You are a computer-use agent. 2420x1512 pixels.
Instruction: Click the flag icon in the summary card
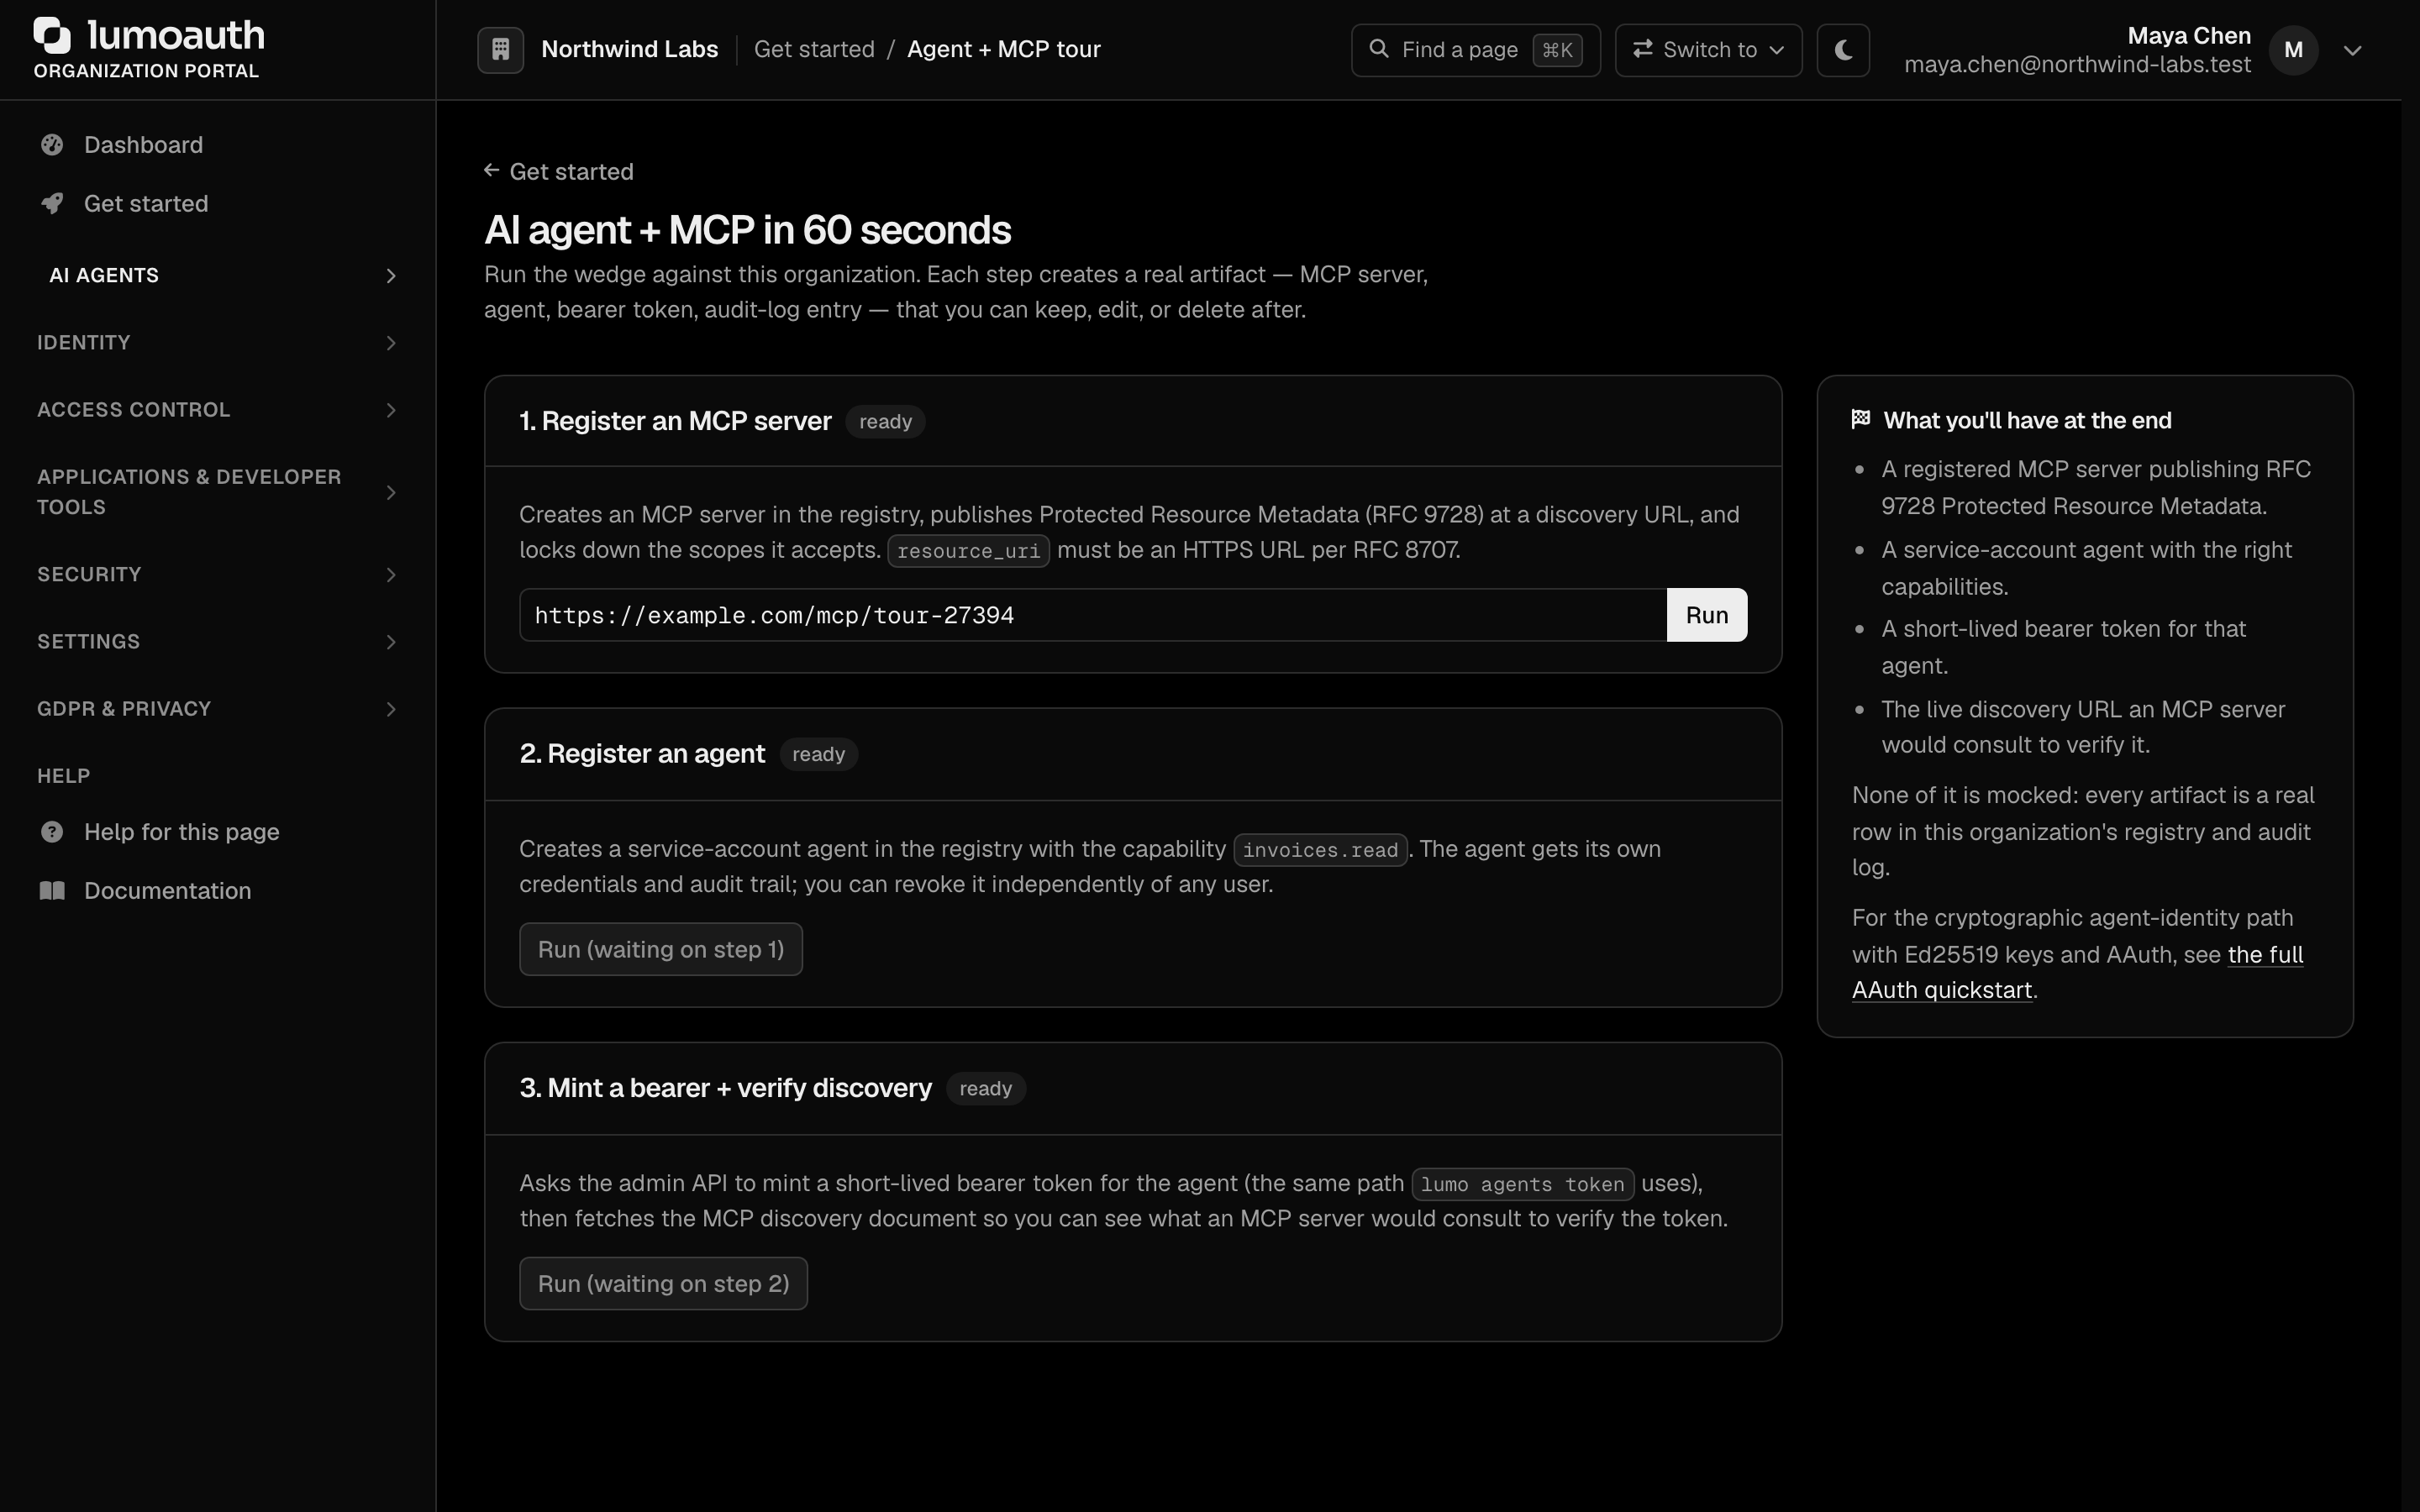1861,419
